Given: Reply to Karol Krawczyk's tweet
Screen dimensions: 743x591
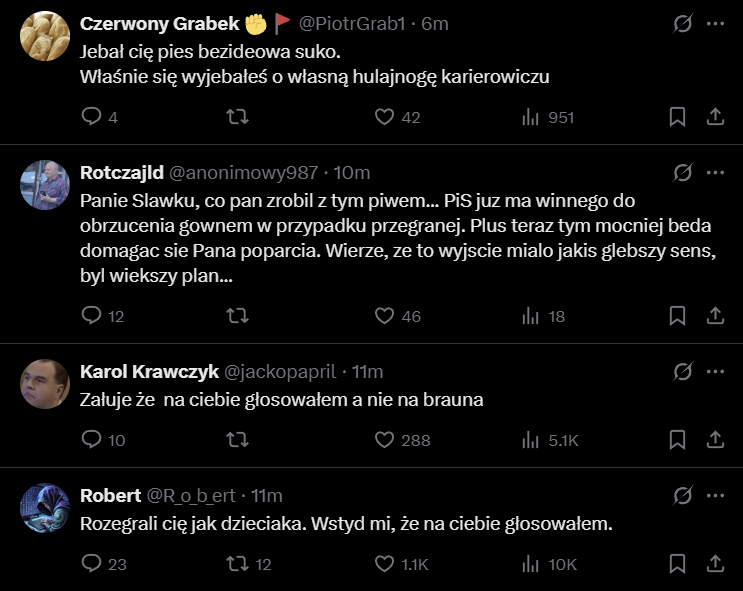Looking at the screenshot, I should [91, 440].
